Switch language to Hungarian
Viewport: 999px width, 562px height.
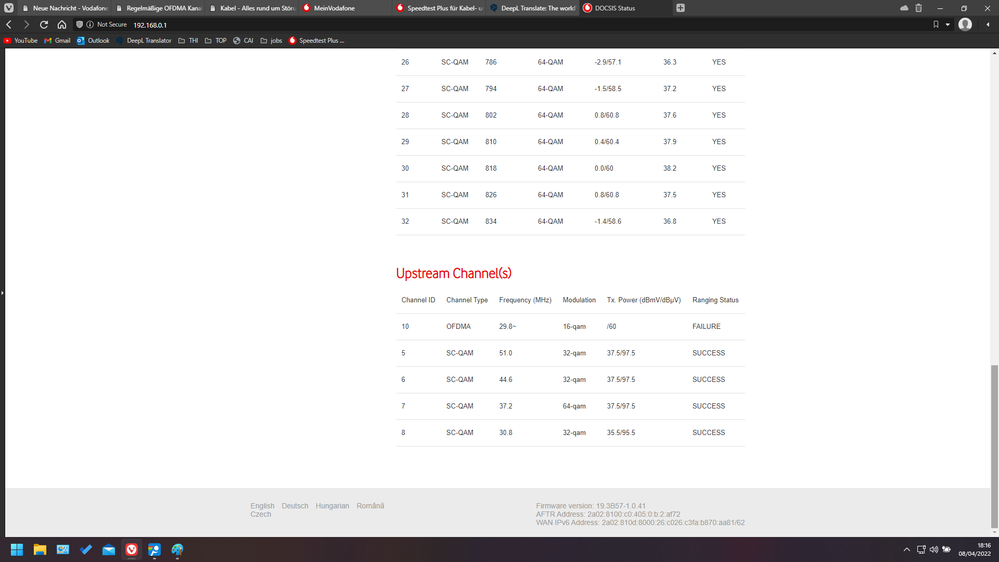pyautogui.click(x=333, y=506)
